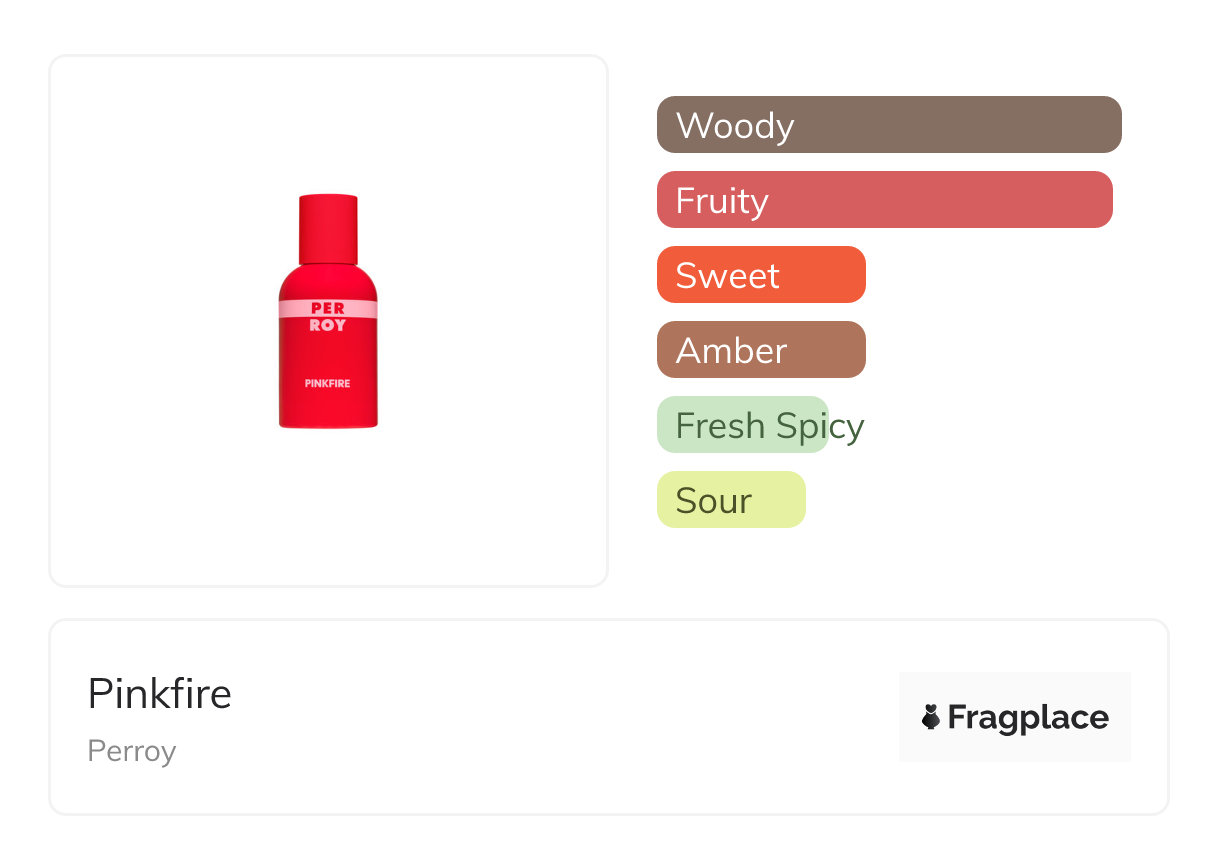
Task: Click the Fragplace bottle logo icon
Action: click(x=931, y=717)
